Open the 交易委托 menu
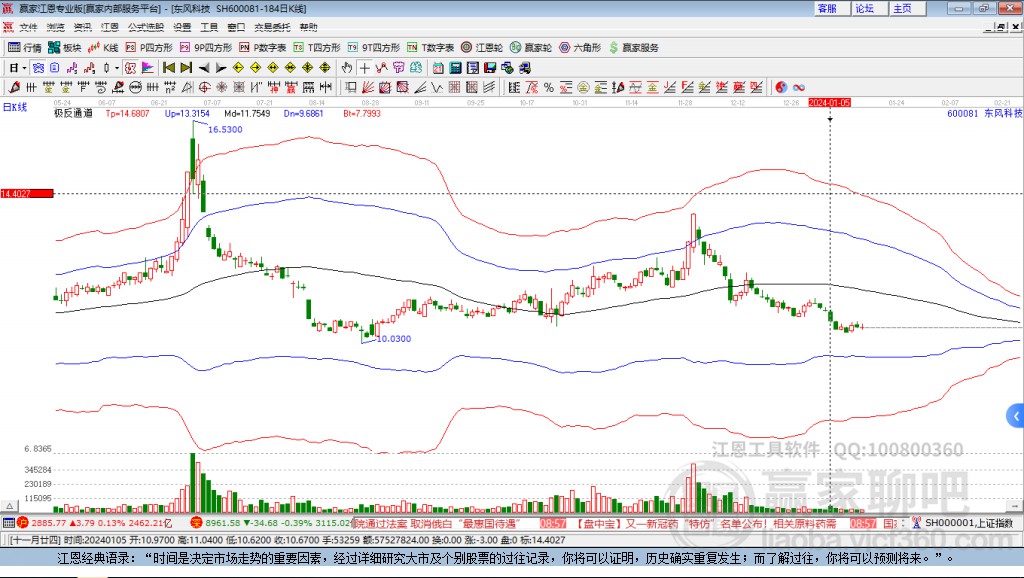Screen dimensions: 1024x578 click(x=272, y=27)
